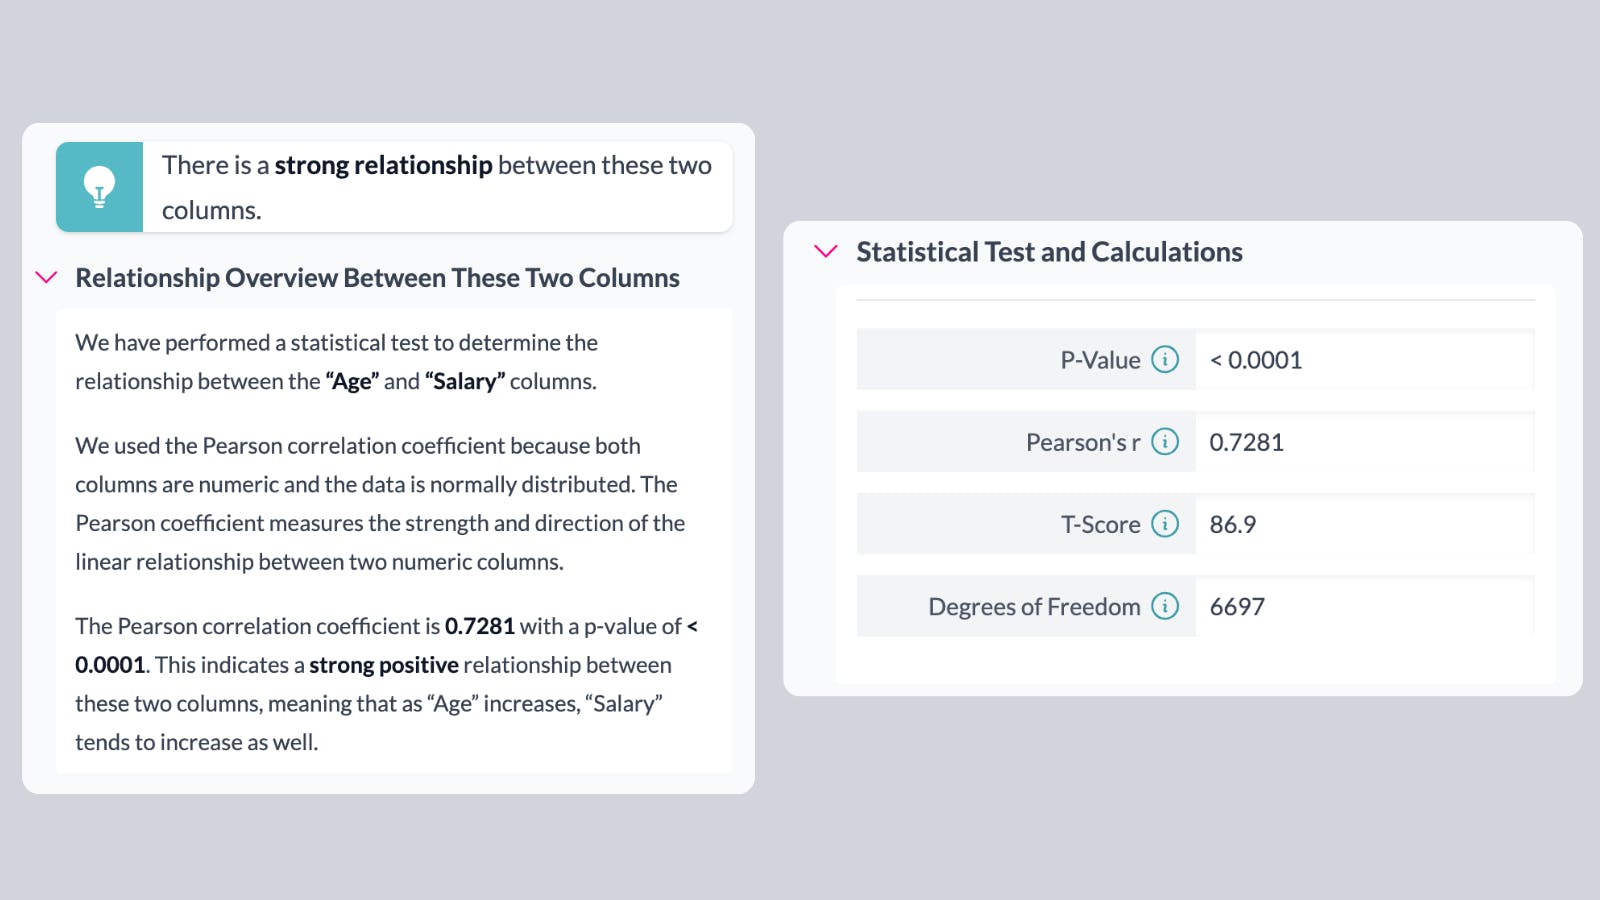Click the 0.7281 value in Pearson's r row
This screenshot has width=1600, height=900.
click(x=1246, y=442)
